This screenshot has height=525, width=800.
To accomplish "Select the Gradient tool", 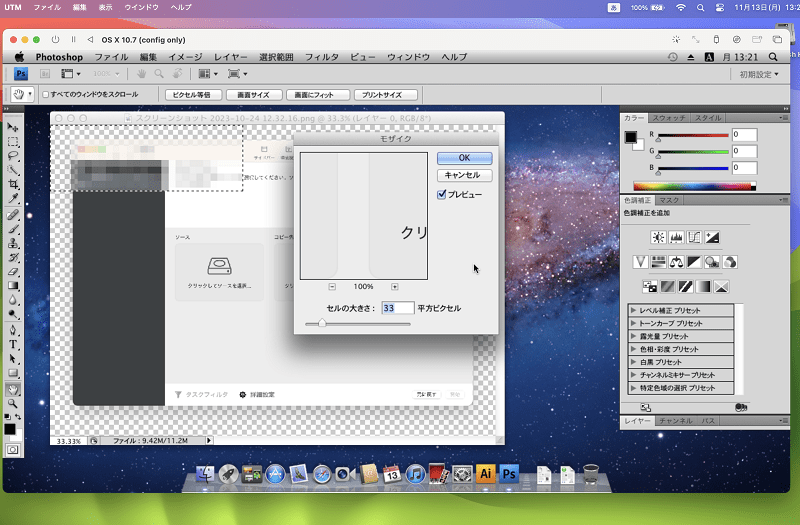I will (13, 286).
